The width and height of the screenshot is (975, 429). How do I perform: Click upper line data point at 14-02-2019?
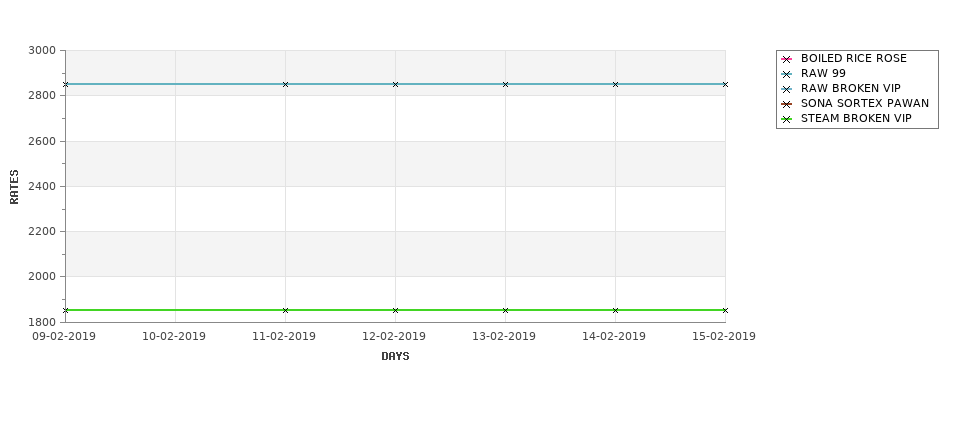pyautogui.click(x=616, y=85)
